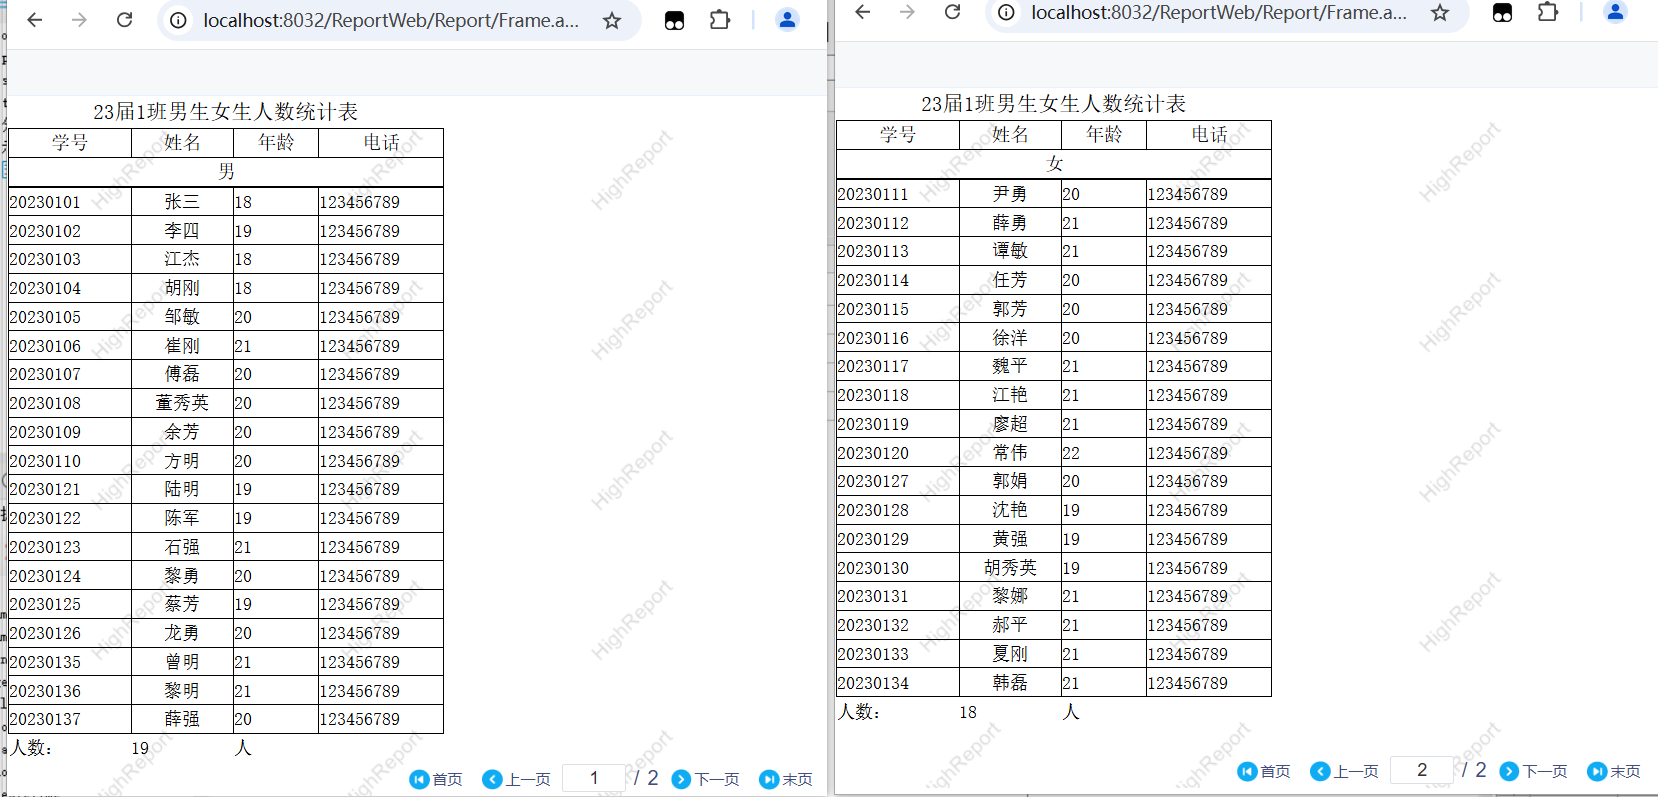Select name cell 谭敏

tap(1010, 251)
